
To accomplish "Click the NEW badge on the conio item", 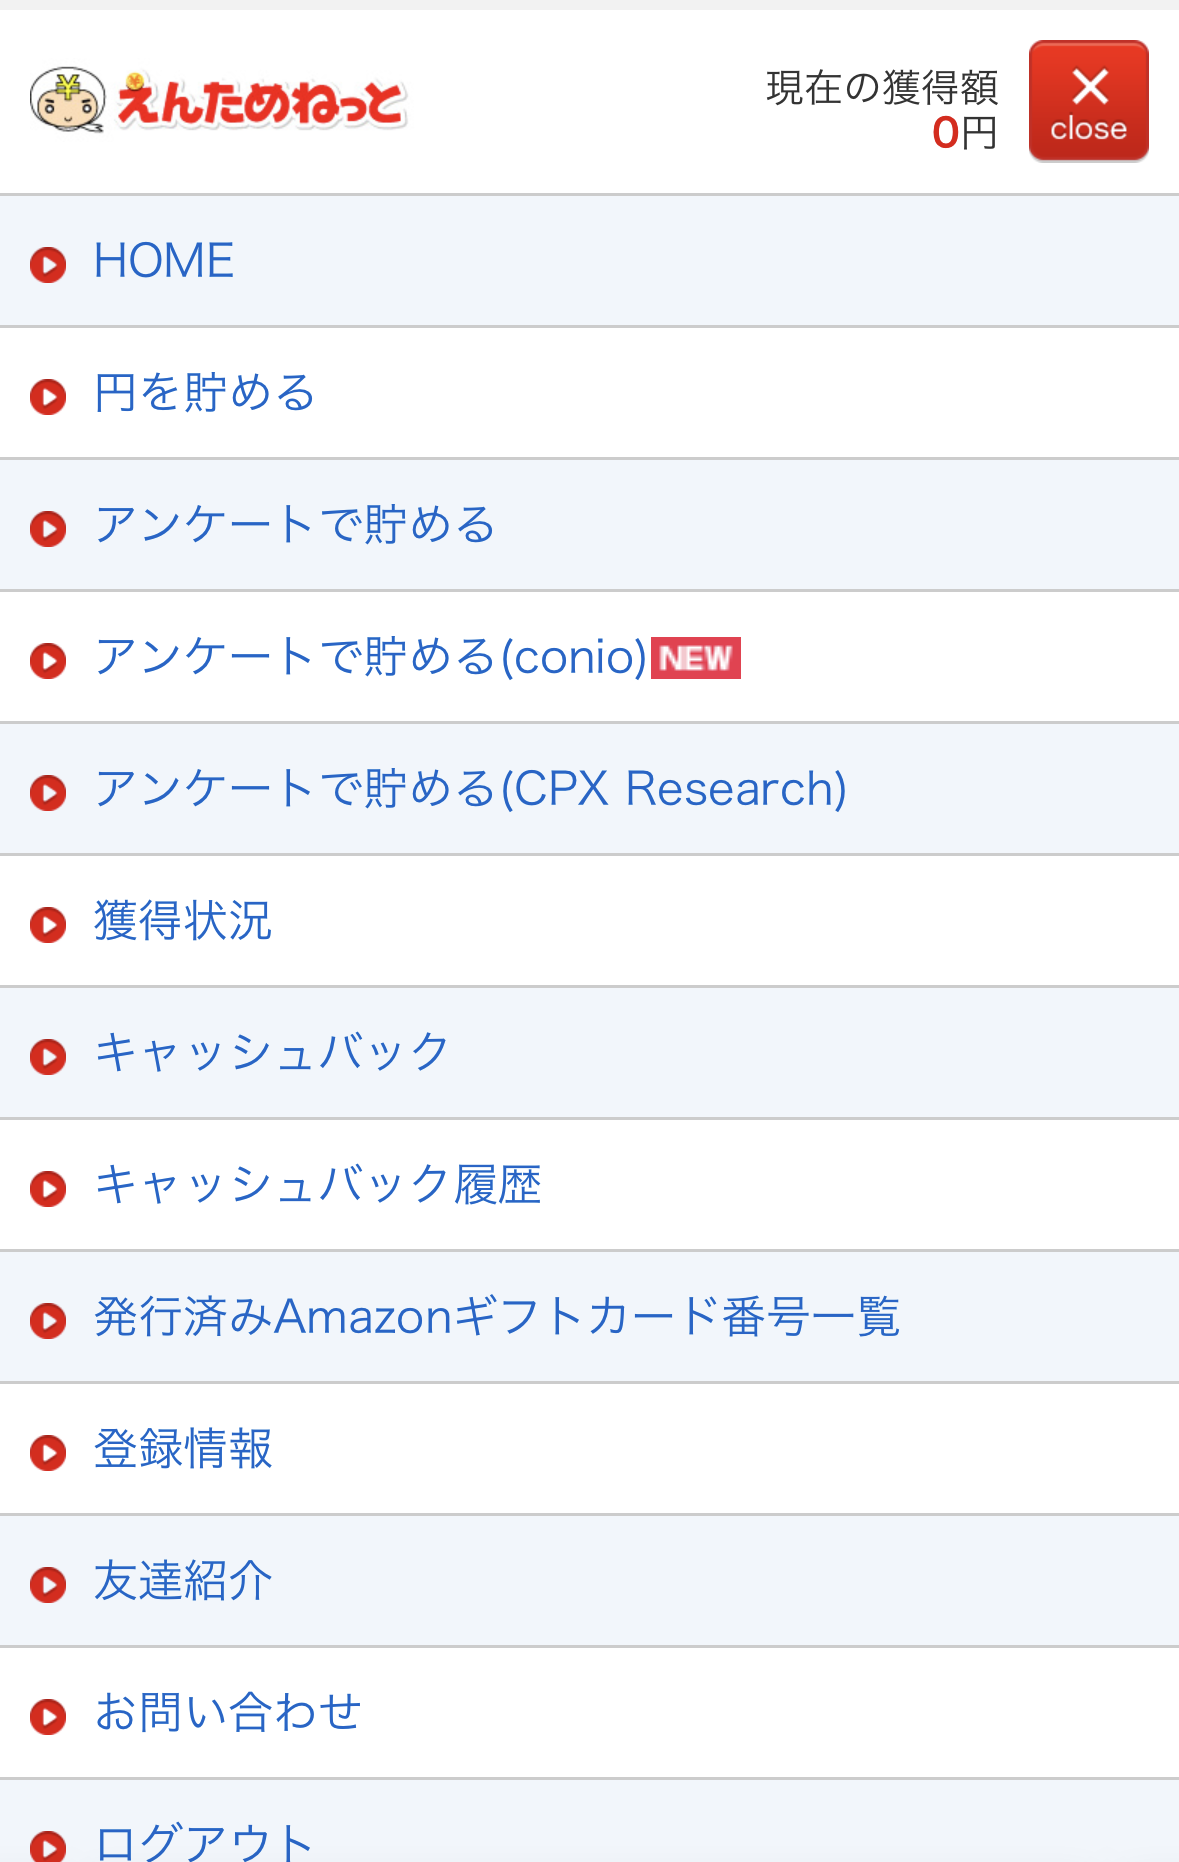I will (x=696, y=658).
